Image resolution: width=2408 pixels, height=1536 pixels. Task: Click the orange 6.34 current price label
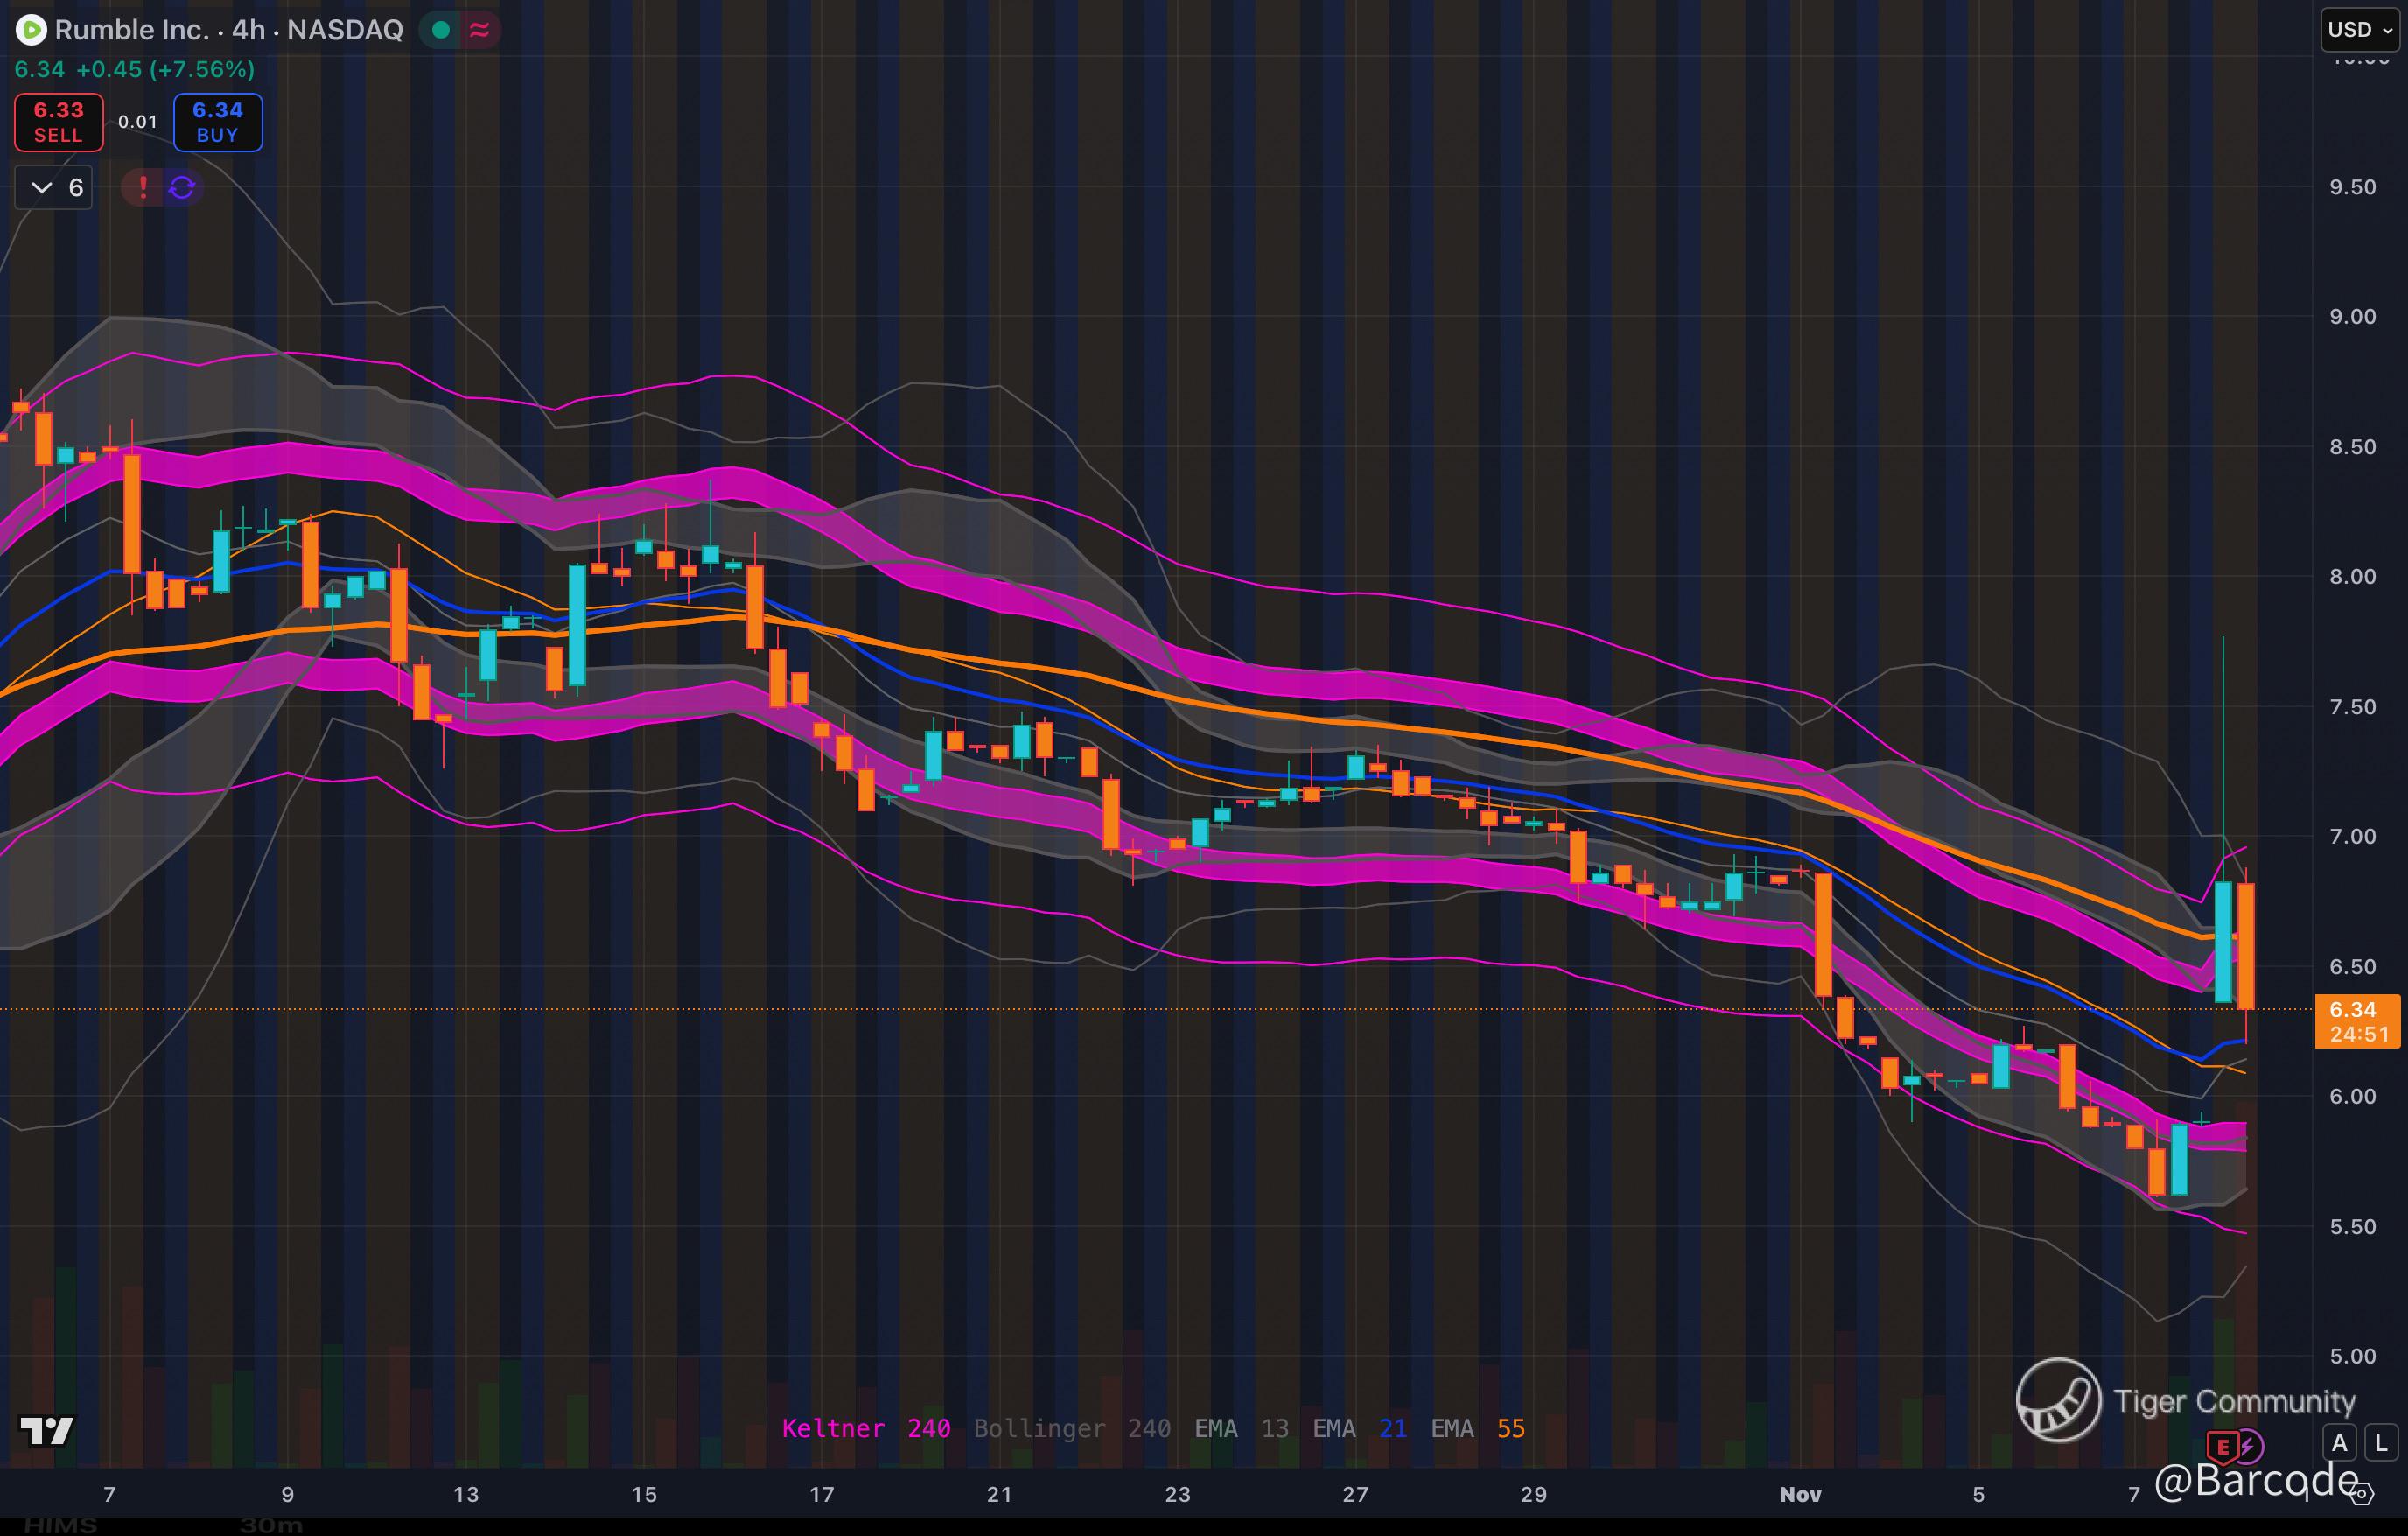coord(2357,1021)
